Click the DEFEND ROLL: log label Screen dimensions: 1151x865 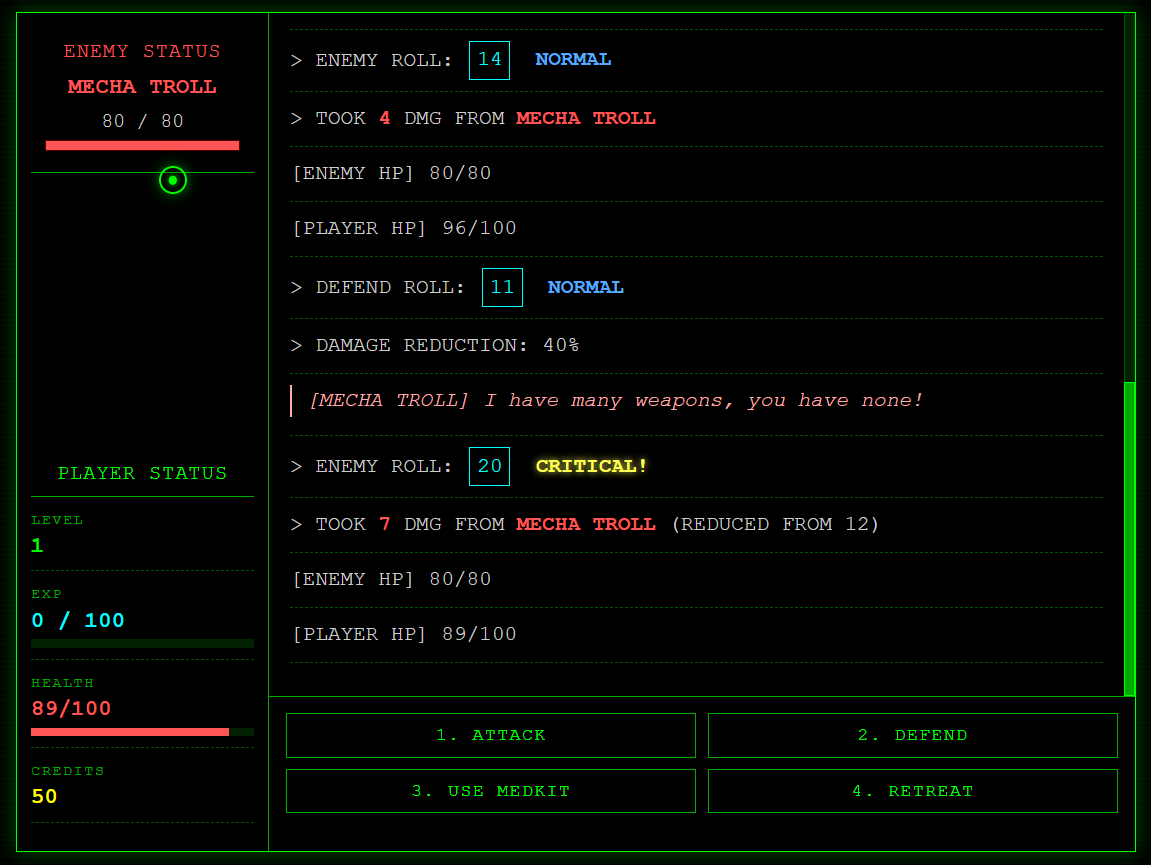[391, 287]
